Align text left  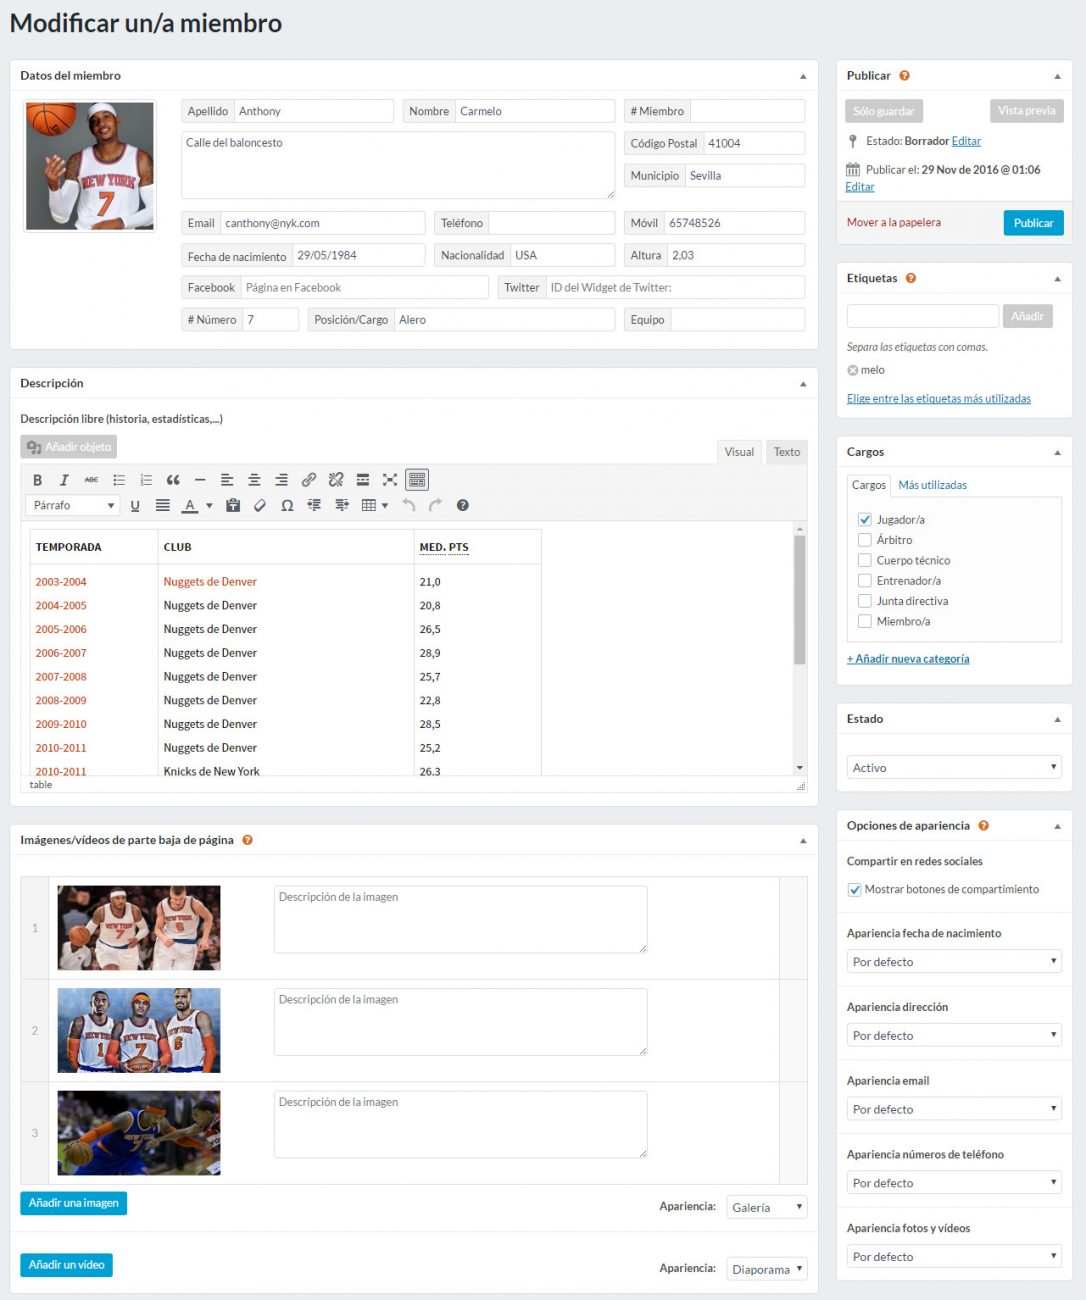point(227,480)
